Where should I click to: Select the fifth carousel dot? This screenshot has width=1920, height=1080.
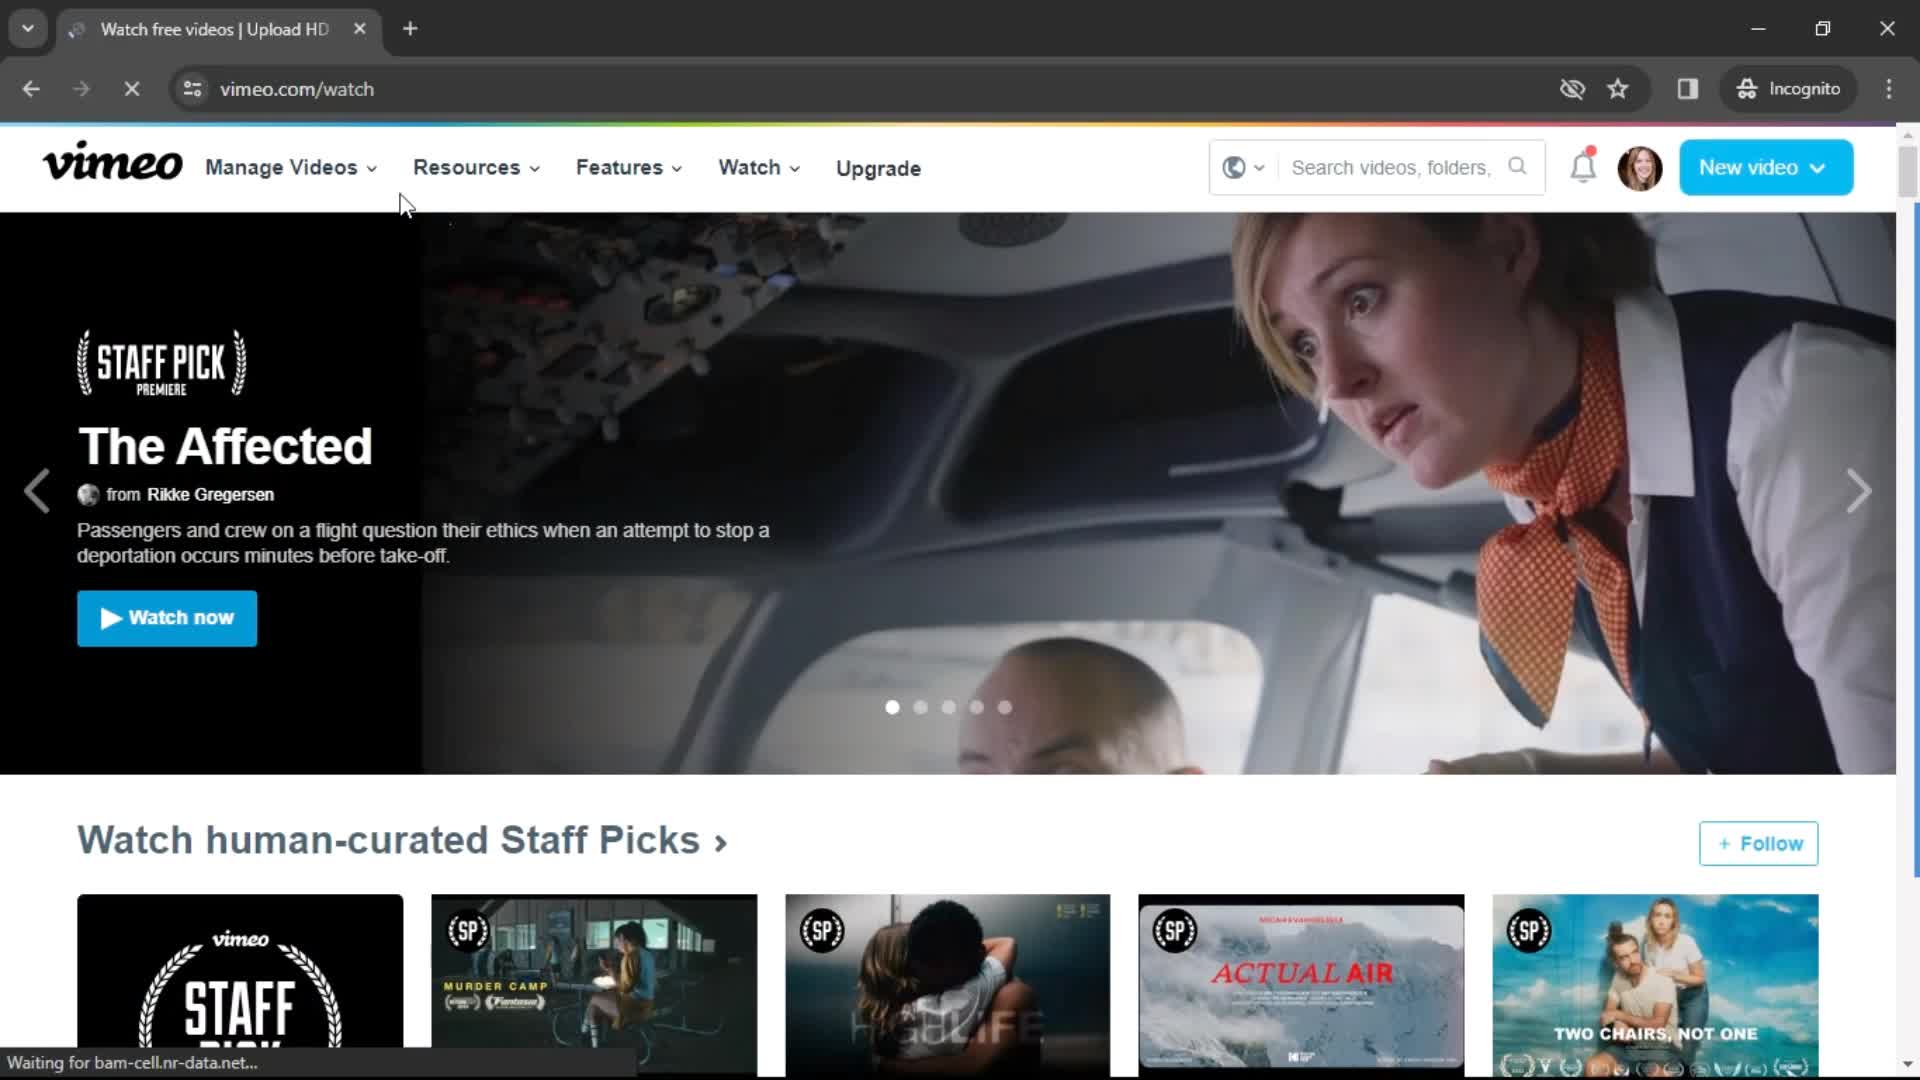(1004, 707)
